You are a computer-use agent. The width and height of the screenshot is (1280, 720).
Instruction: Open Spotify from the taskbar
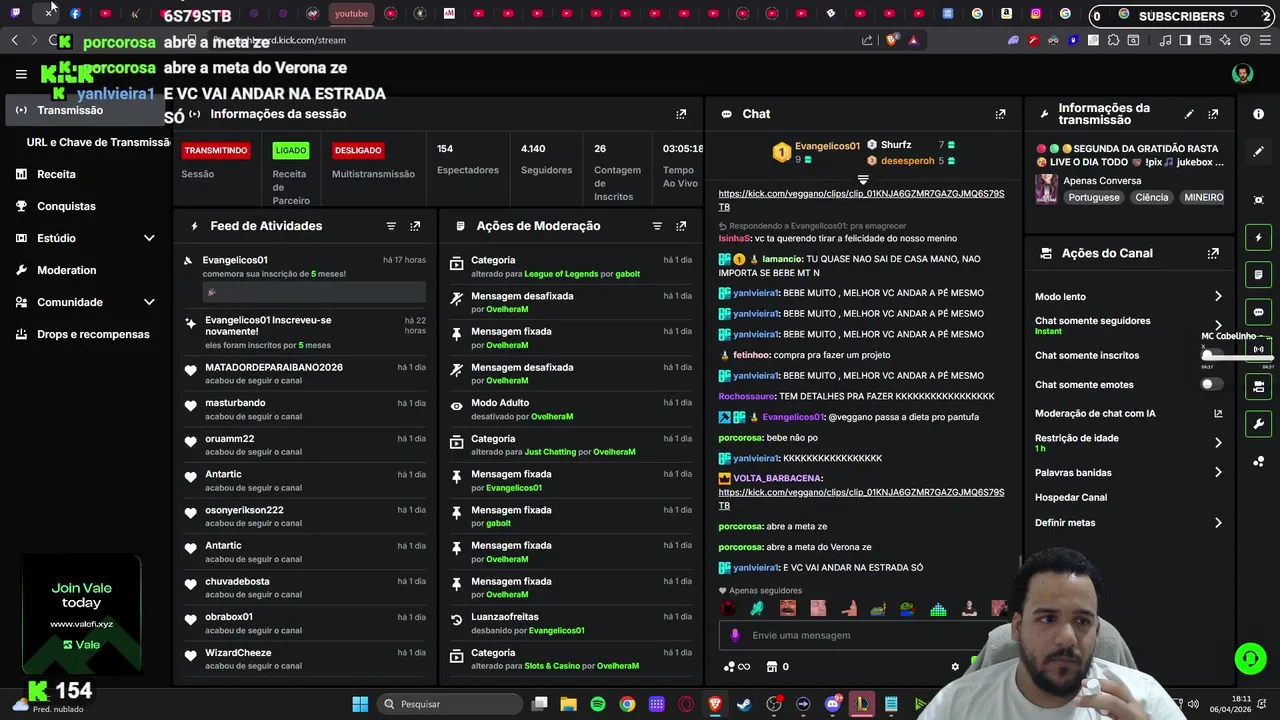[x=598, y=704]
